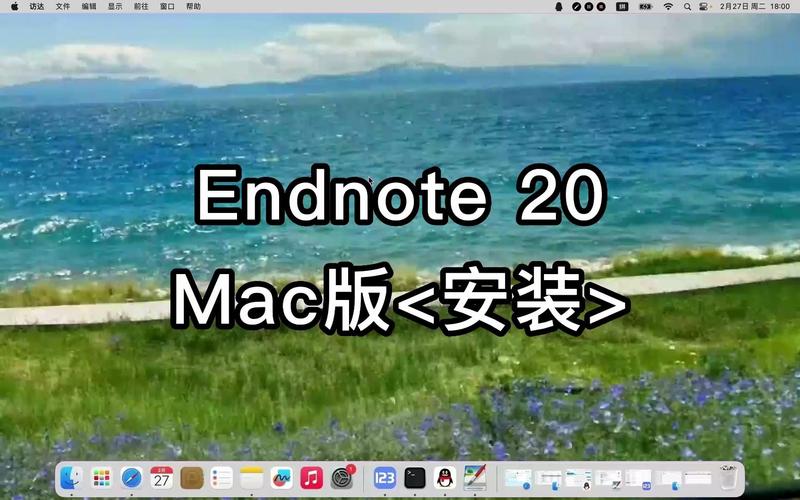Restore the minimized Safari window thumbnail
Viewport: 800px width, 500px height.
518,479
